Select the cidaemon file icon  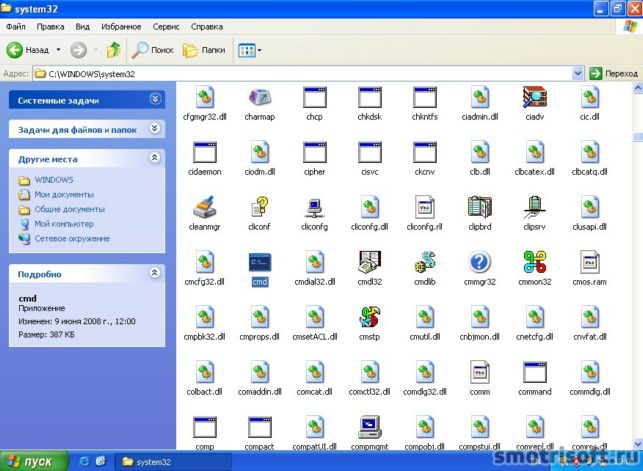pos(204,152)
